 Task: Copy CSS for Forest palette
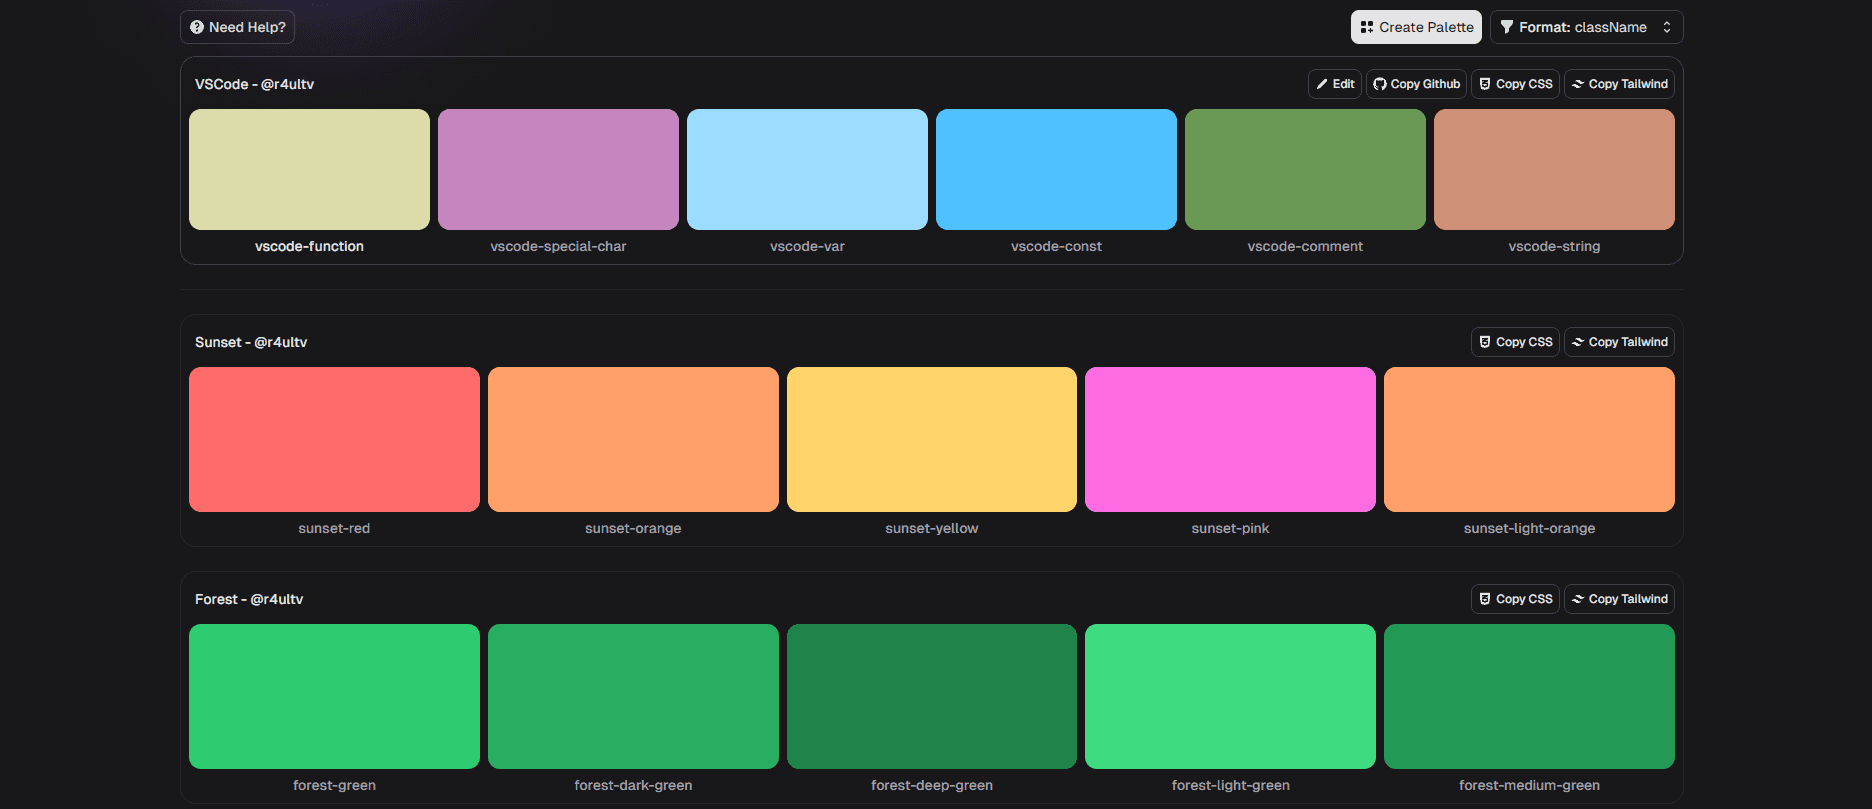(1516, 599)
